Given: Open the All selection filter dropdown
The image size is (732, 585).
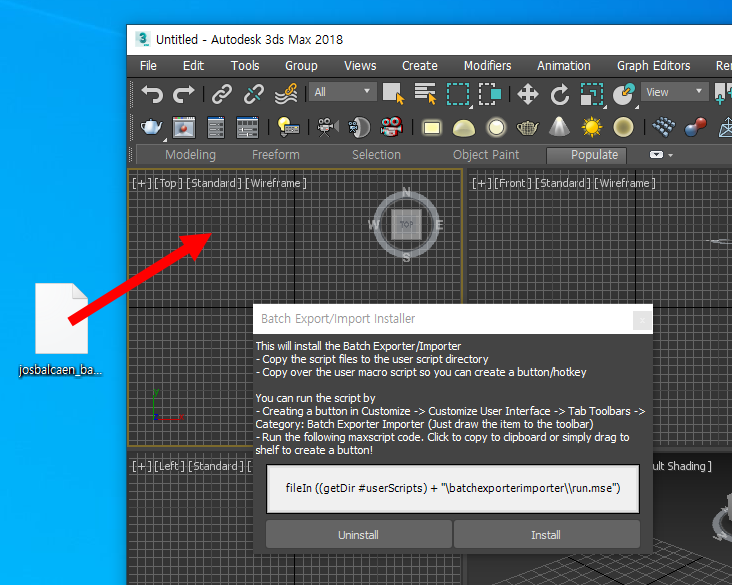Looking at the screenshot, I should [x=342, y=92].
